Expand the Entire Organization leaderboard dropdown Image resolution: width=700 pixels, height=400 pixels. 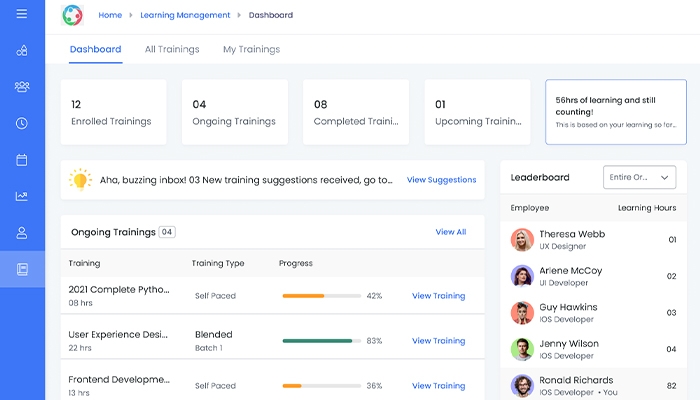coord(639,177)
